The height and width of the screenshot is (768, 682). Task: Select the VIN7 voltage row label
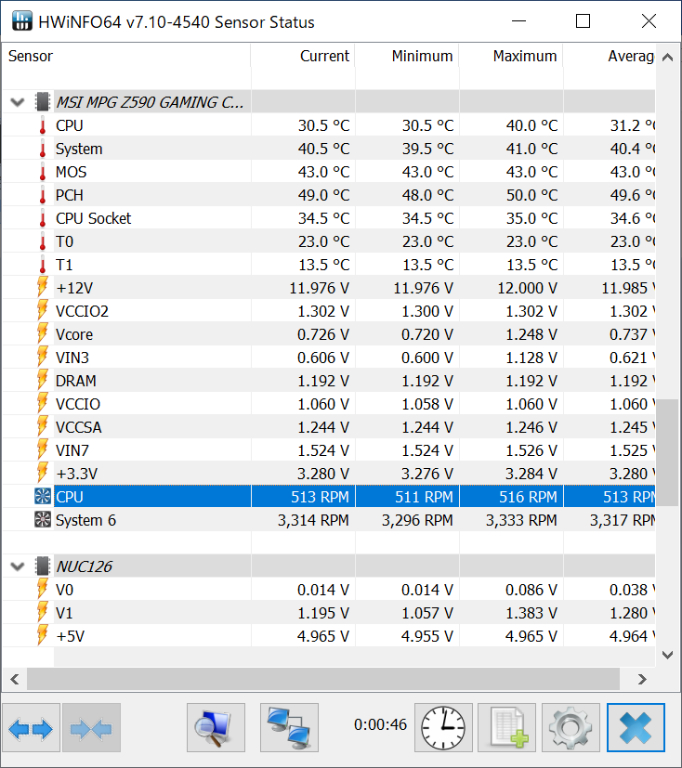[x=72, y=451]
